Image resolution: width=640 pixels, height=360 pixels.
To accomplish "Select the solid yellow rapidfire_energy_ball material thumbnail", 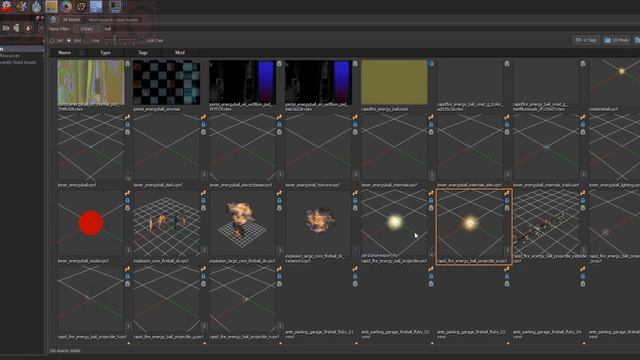I will (x=394, y=82).
